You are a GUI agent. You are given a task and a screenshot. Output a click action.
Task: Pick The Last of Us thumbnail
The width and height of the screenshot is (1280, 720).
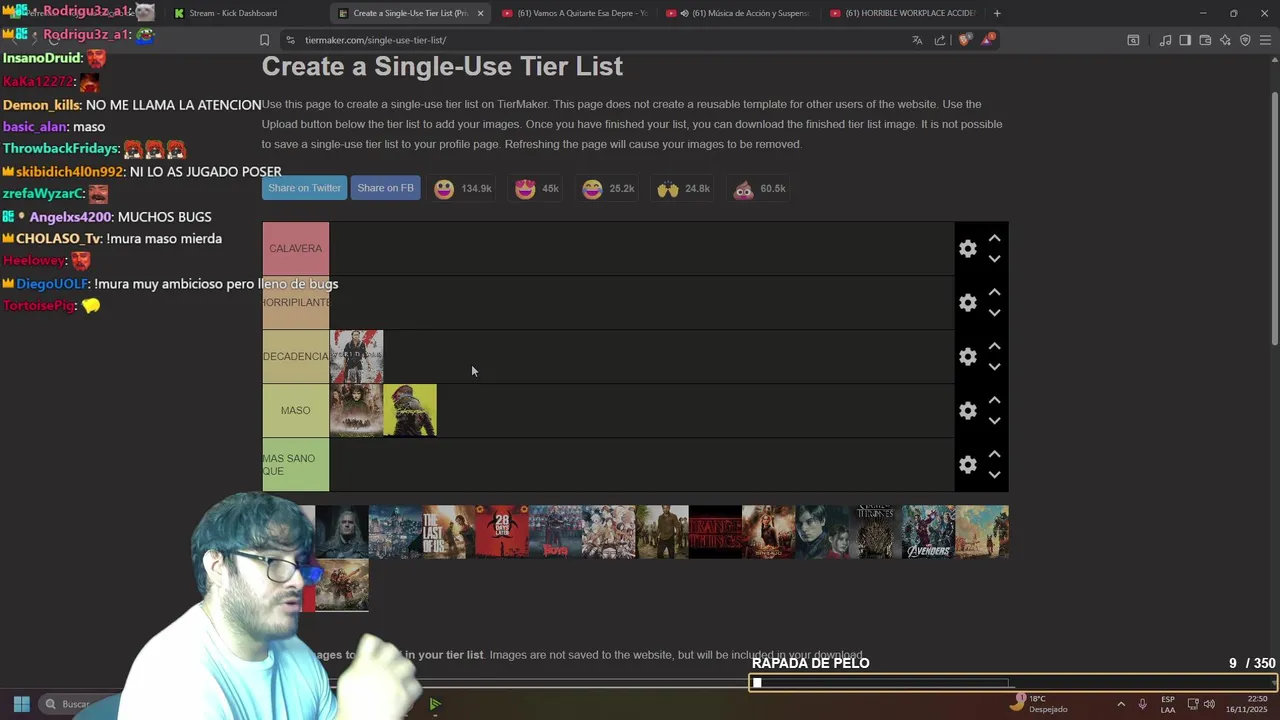(448, 532)
